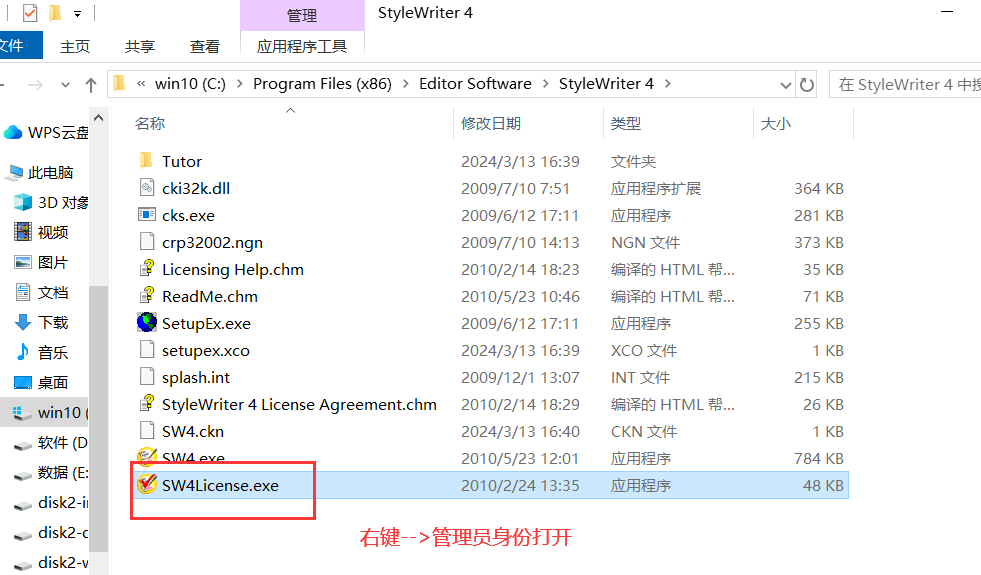Click the setupex.xco file icon
Viewport: 981px width, 575px height.
pyautogui.click(x=146, y=349)
